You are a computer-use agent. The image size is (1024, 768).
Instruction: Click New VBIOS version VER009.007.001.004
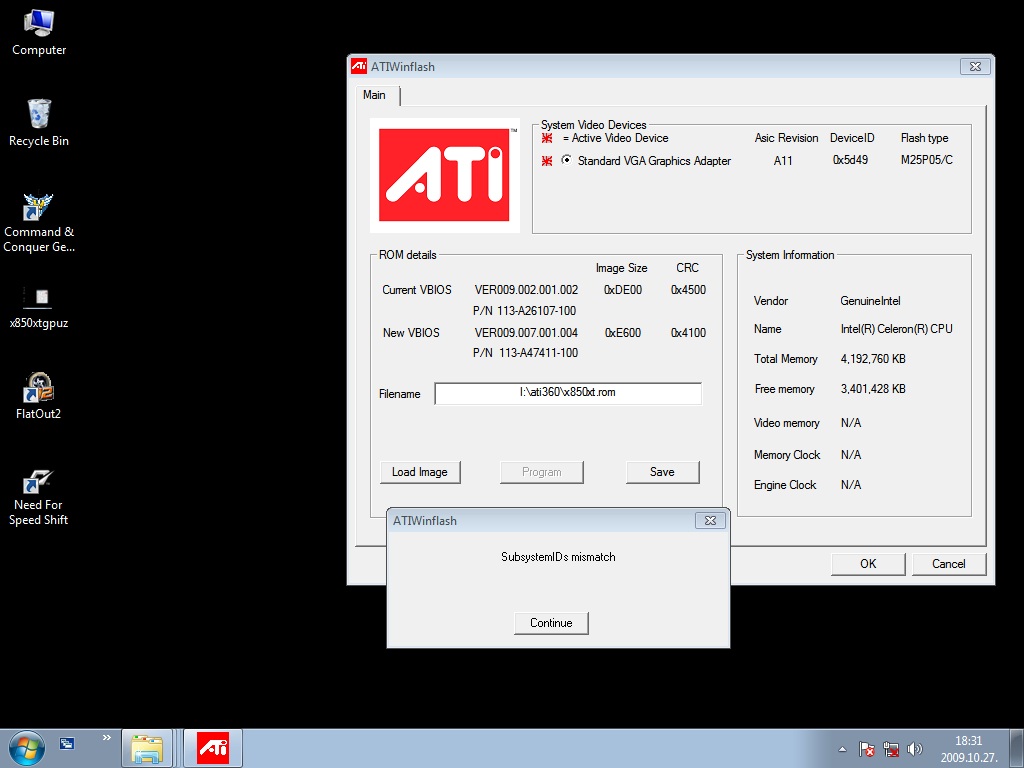click(526, 333)
